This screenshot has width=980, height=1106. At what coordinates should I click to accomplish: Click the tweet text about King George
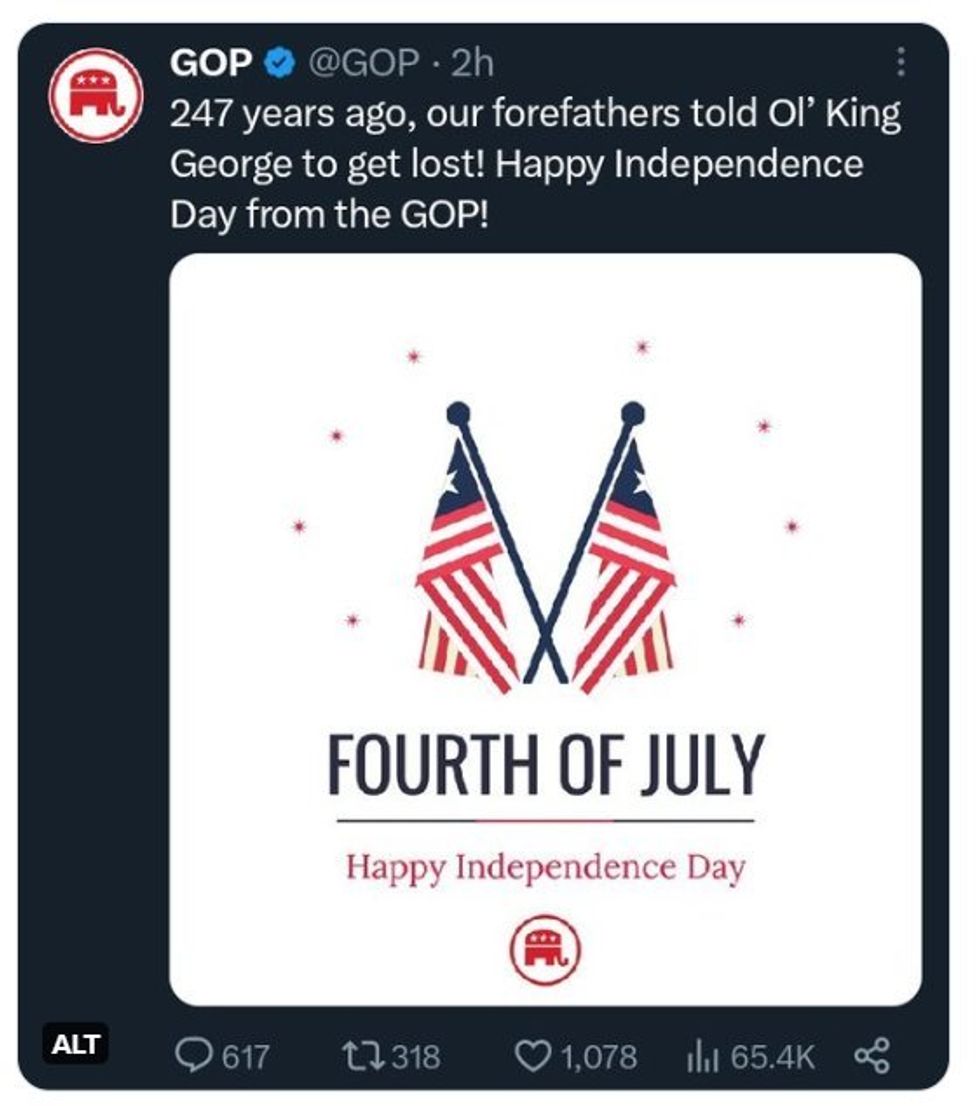coord(536,164)
